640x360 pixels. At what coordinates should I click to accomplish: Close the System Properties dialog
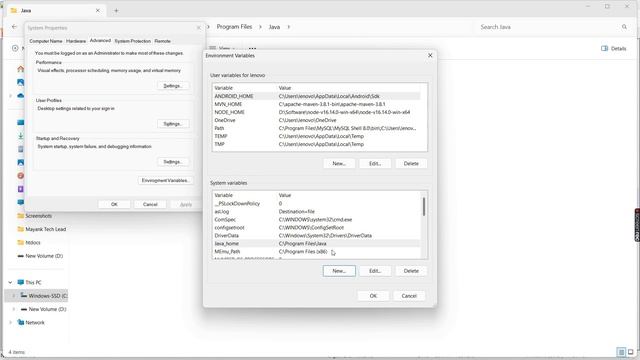tap(199, 28)
